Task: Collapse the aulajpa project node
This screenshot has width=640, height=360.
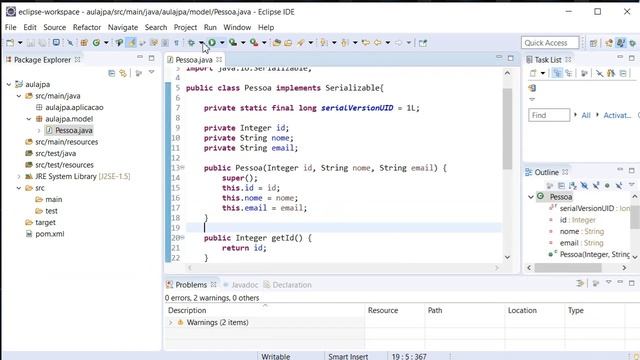Action: point(9,84)
